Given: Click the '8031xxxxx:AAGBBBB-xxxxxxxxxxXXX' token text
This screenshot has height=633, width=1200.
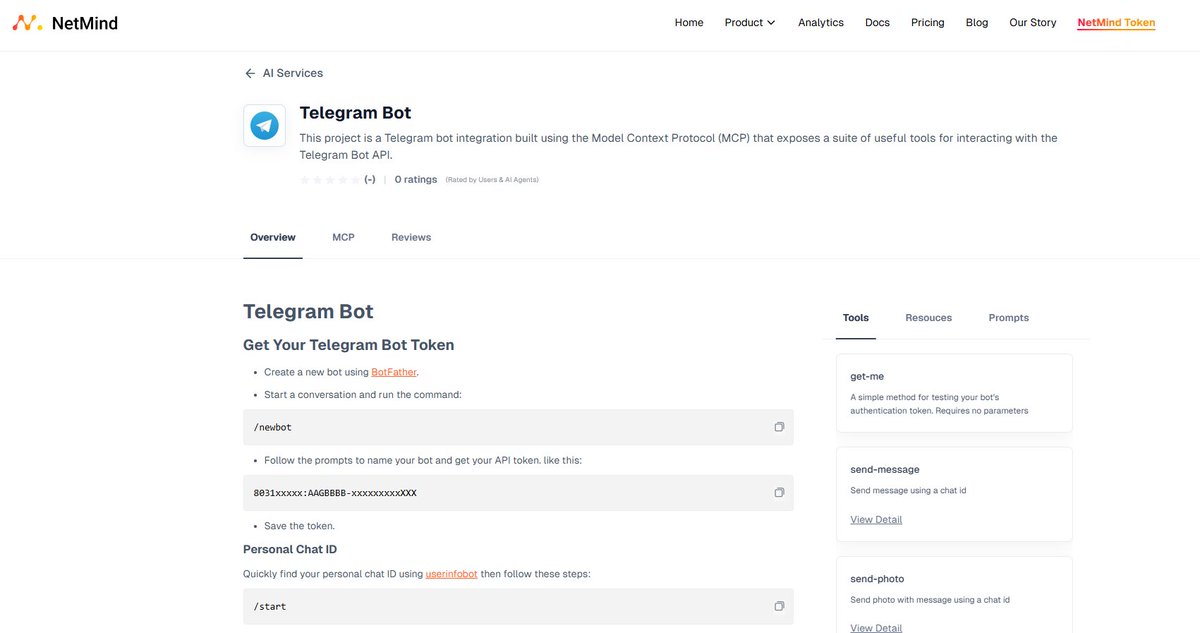Looking at the screenshot, I should tap(335, 493).
